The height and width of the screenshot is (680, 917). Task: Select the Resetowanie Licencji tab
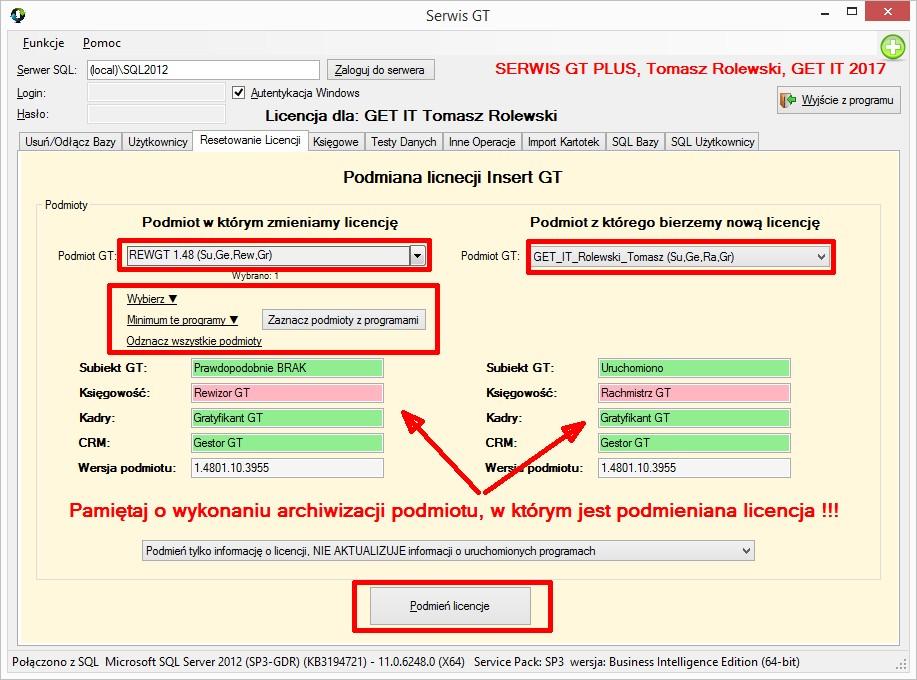click(250, 140)
